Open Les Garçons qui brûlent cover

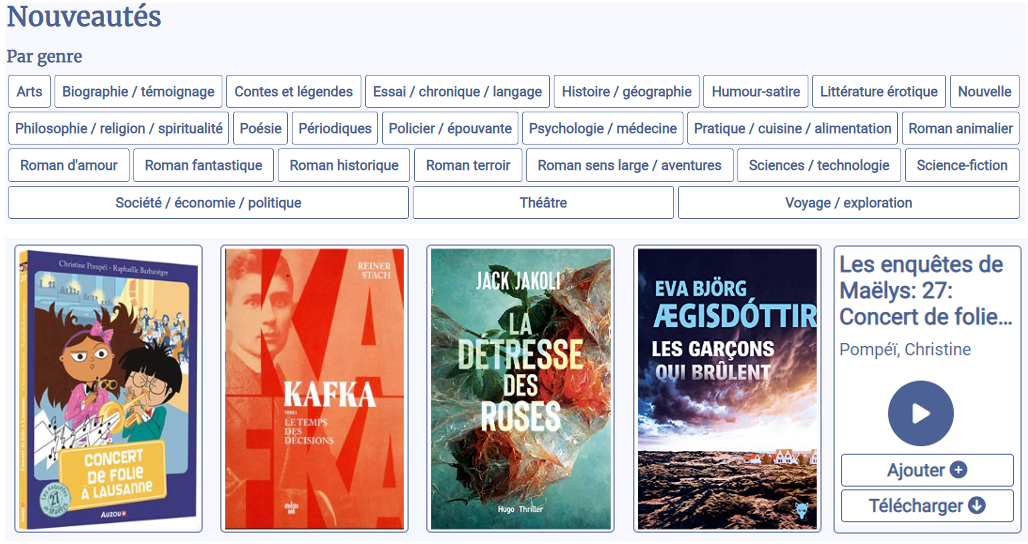[727, 389]
